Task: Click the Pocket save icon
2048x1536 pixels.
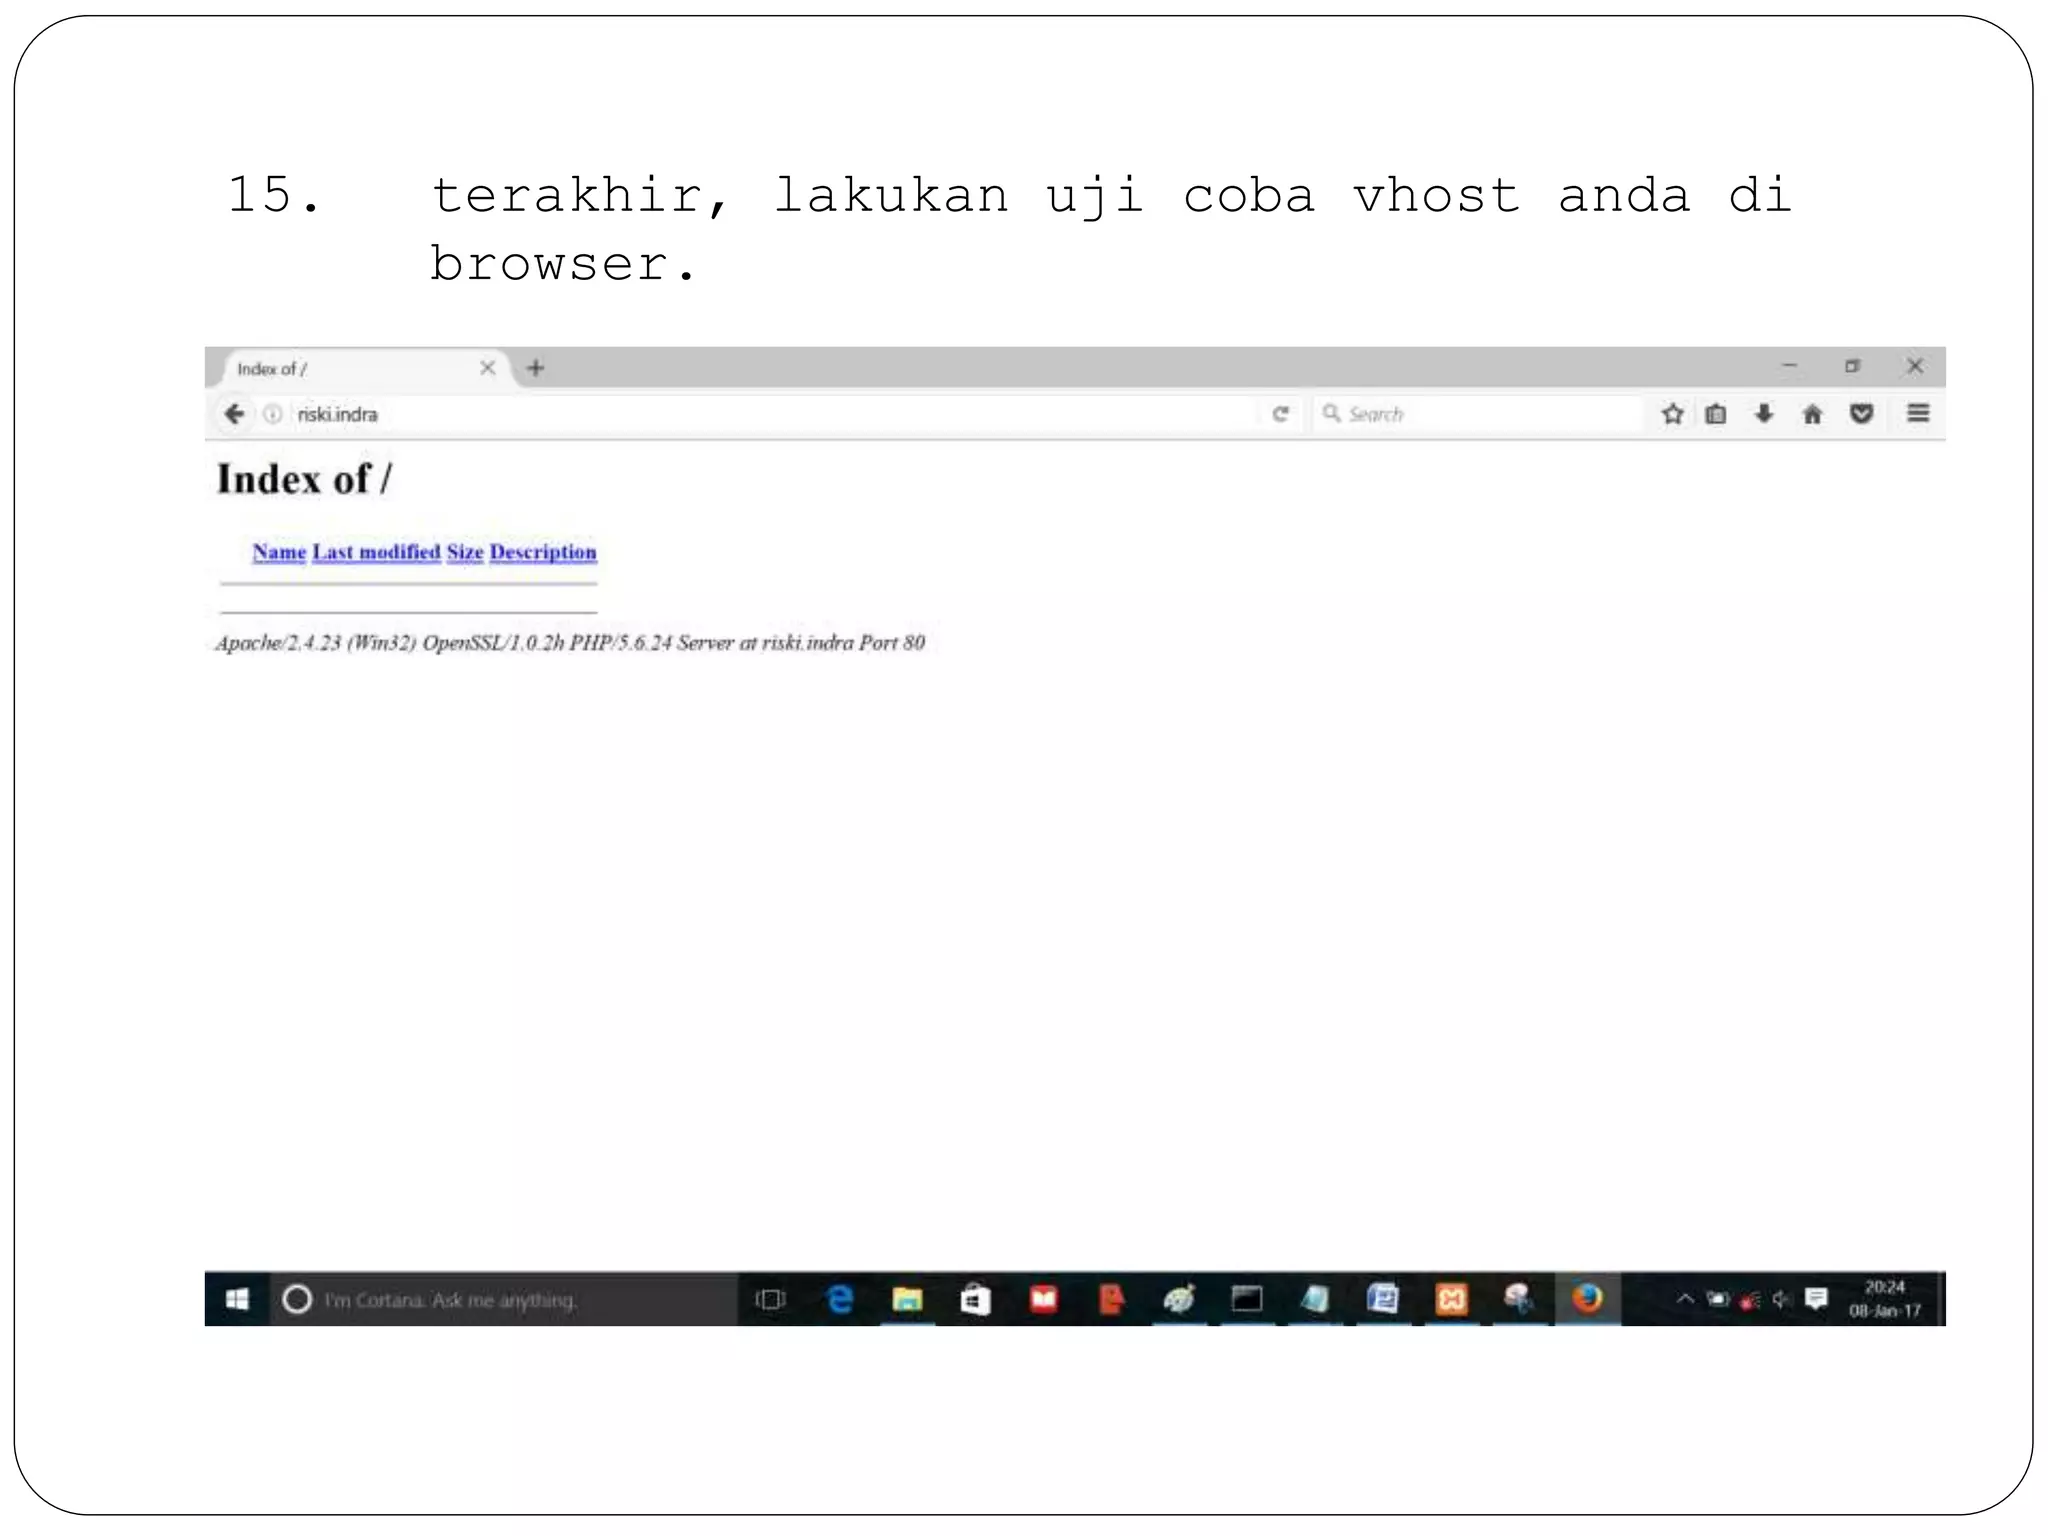Action: click(1861, 414)
